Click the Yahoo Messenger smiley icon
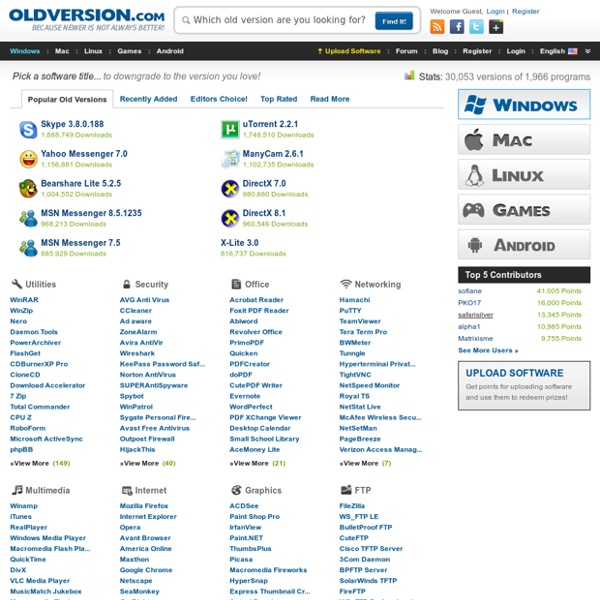The height and width of the screenshot is (600, 600). (x=28, y=159)
